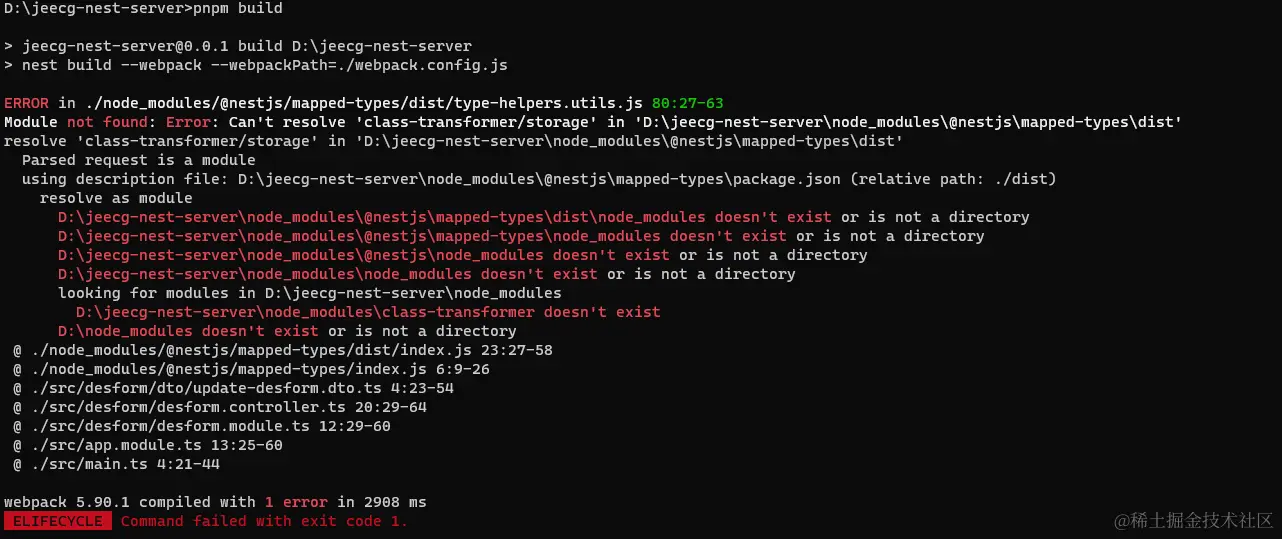Click the nest build --webpack command line
1282x539 pixels.
tap(256, 65)
